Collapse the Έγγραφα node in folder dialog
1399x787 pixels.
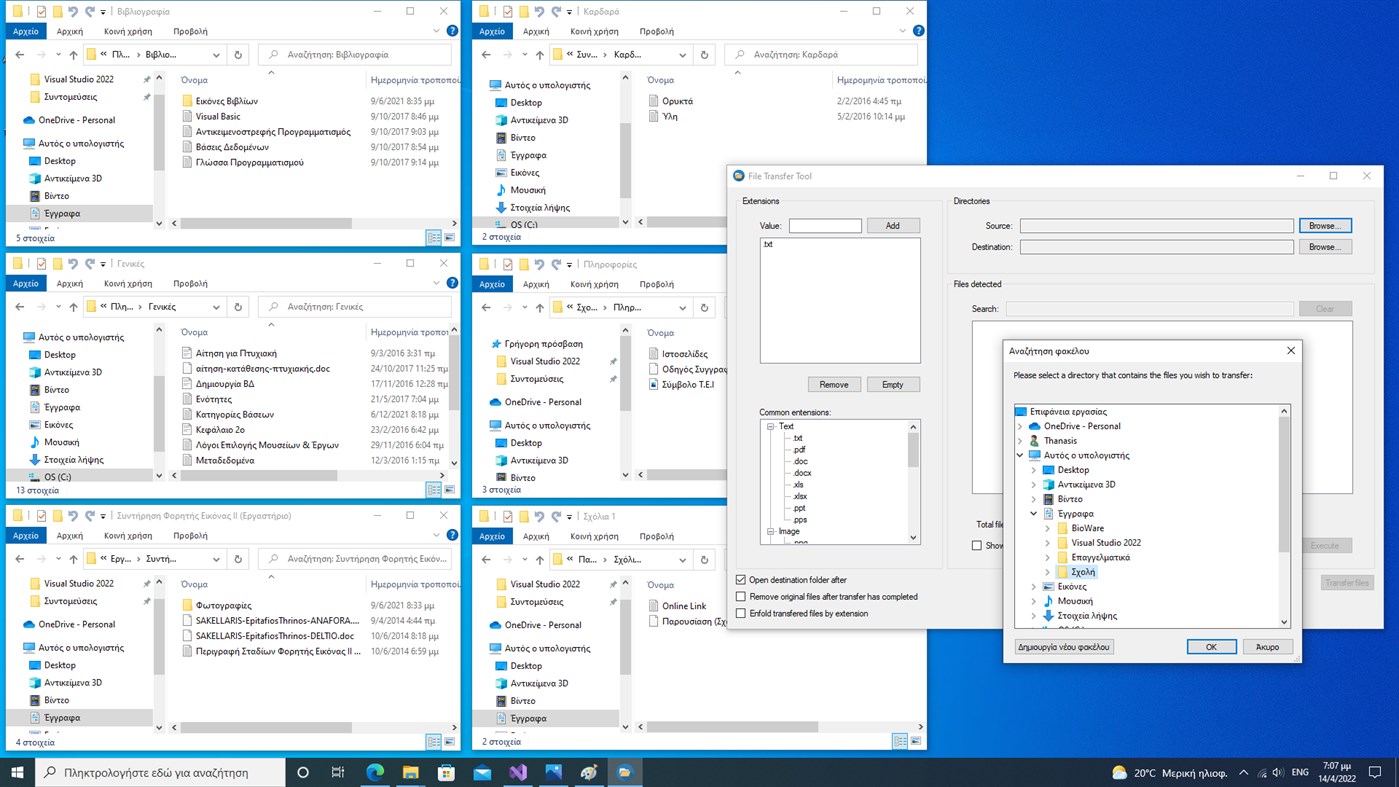pos(1034,514)
